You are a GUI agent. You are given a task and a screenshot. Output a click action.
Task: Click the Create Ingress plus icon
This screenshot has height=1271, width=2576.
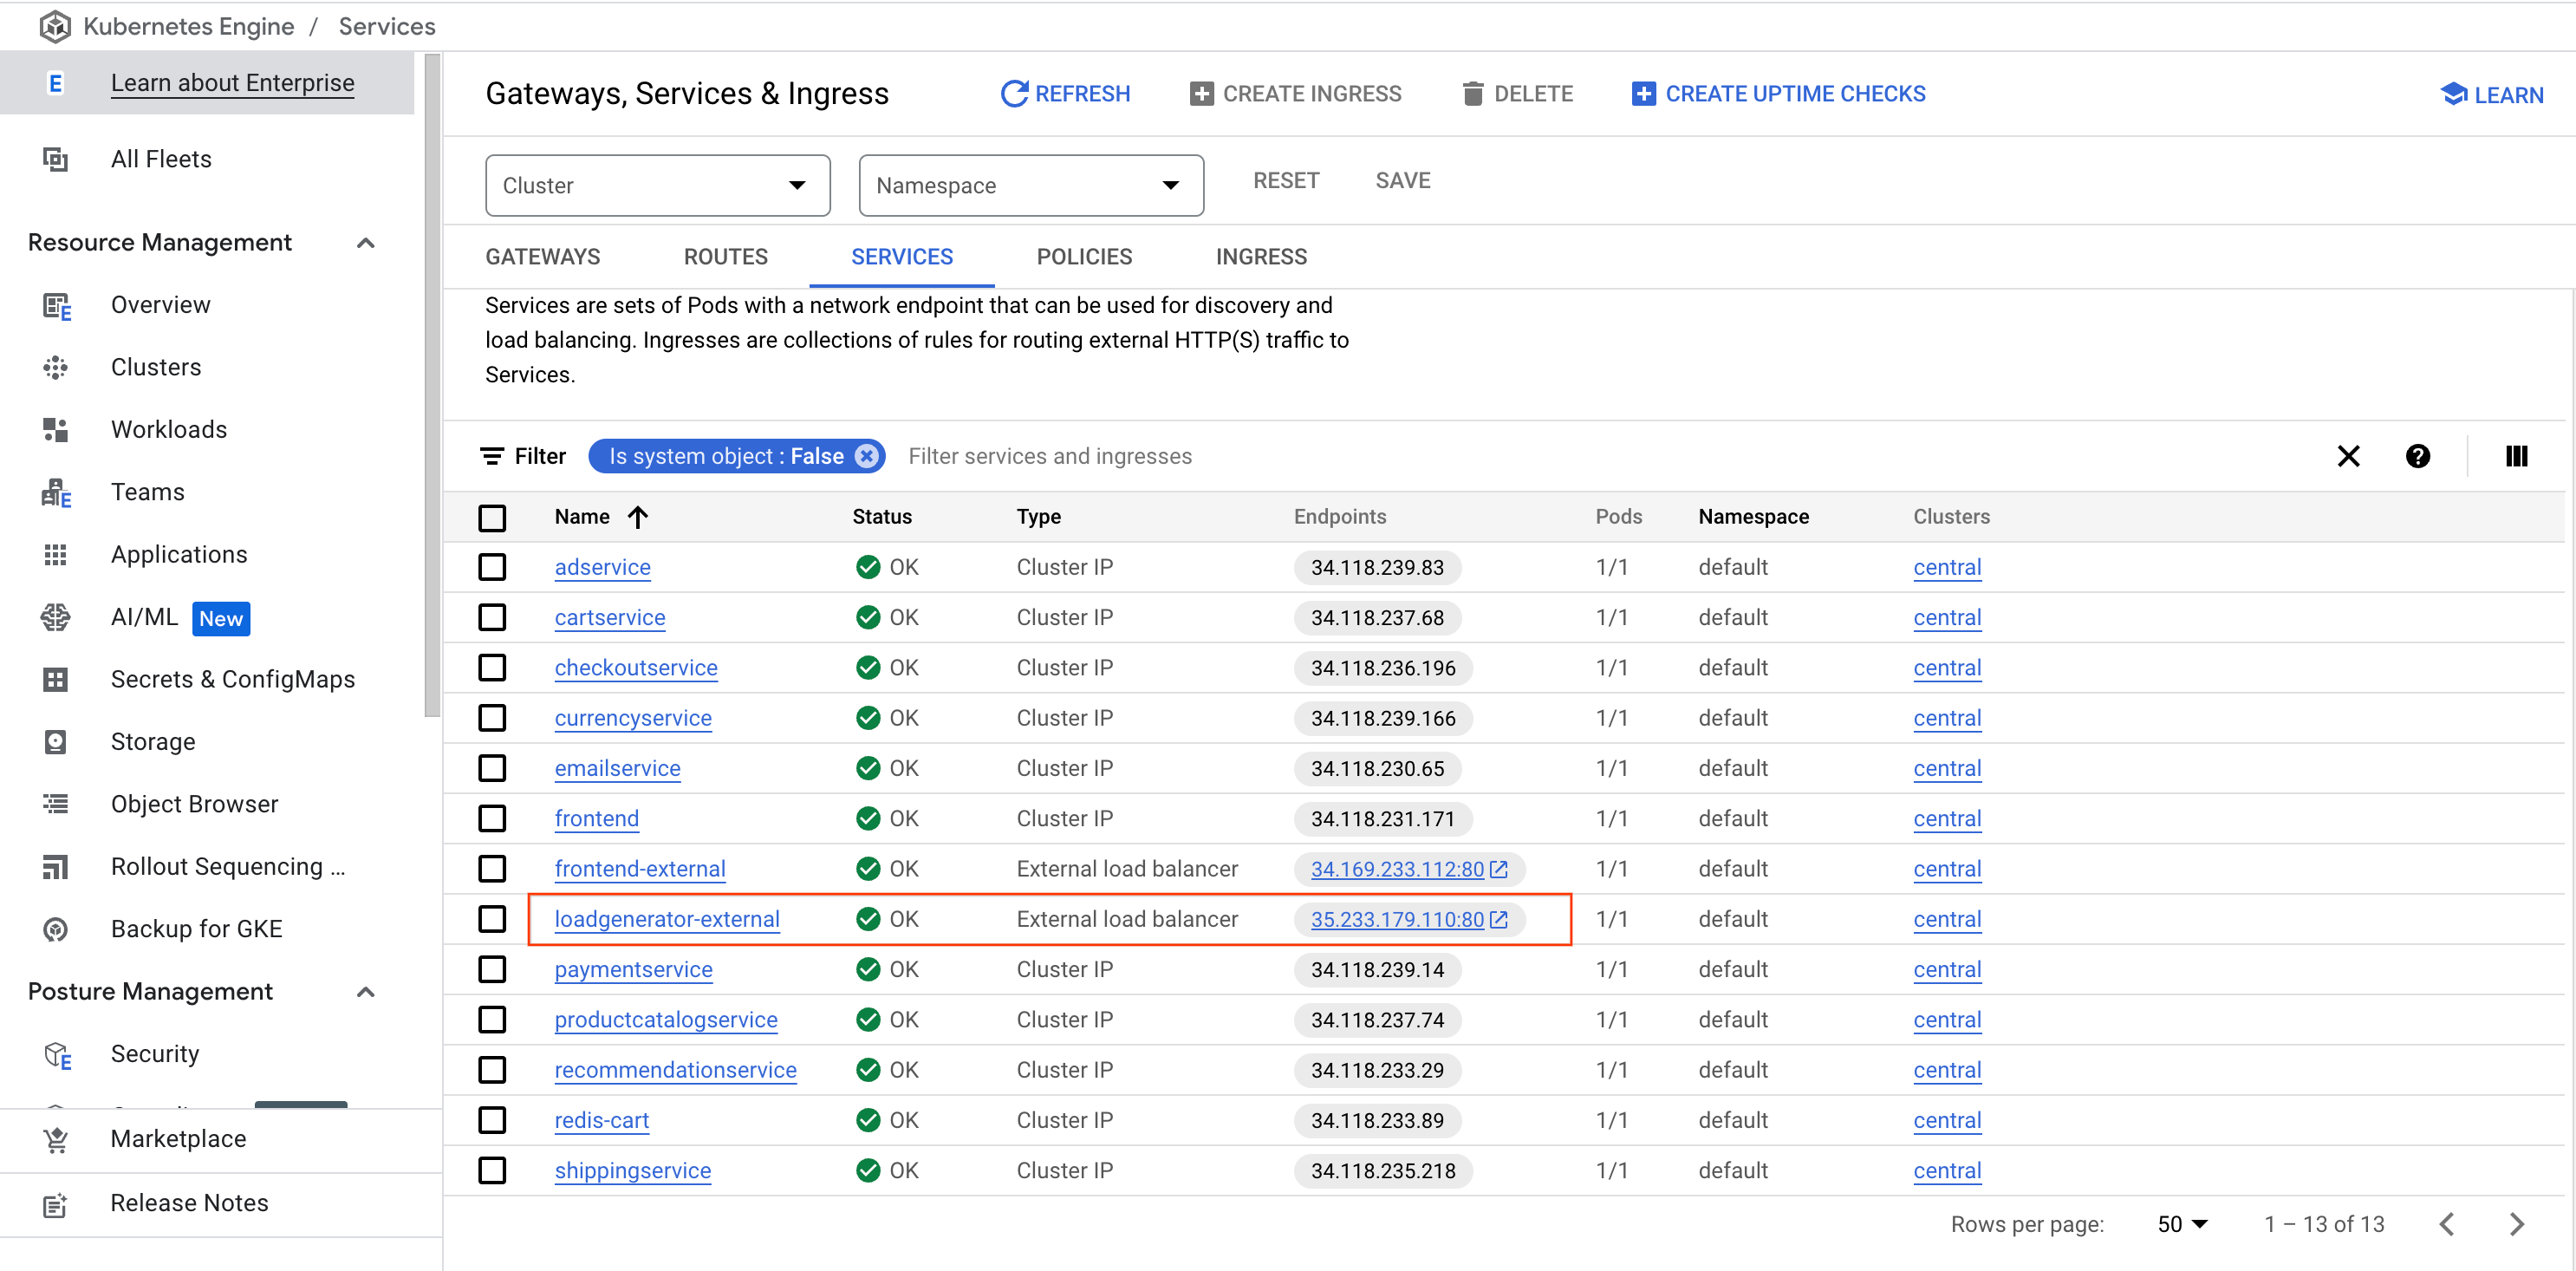1201,94
